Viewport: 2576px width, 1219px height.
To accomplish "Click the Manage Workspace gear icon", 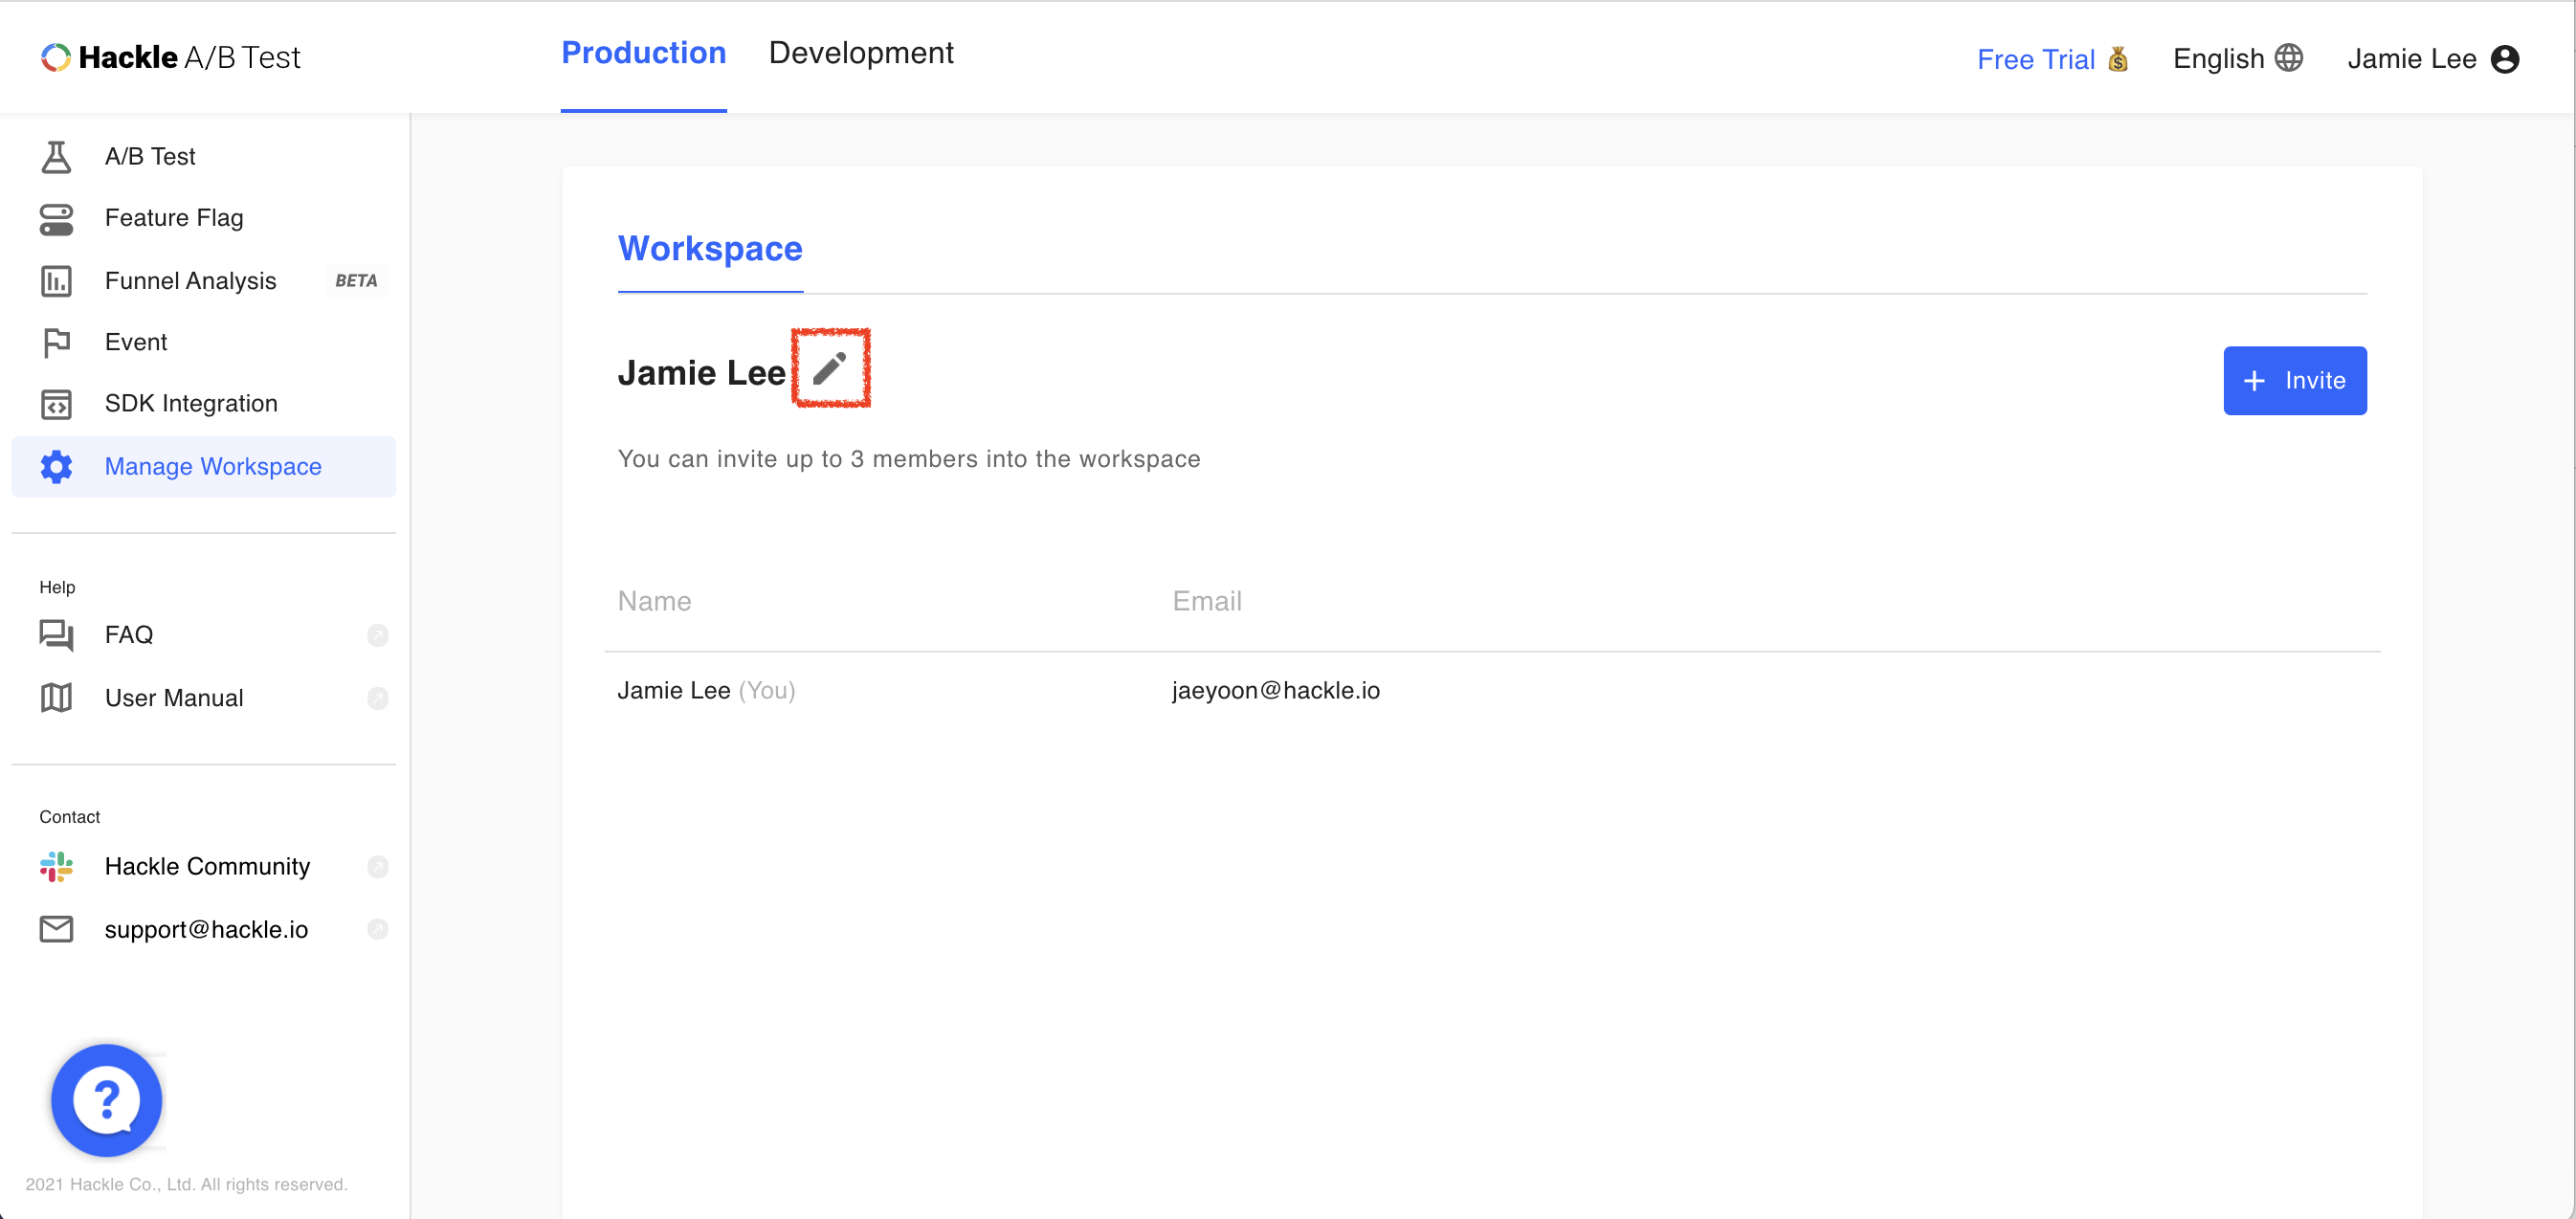I will tap(56, 466).
